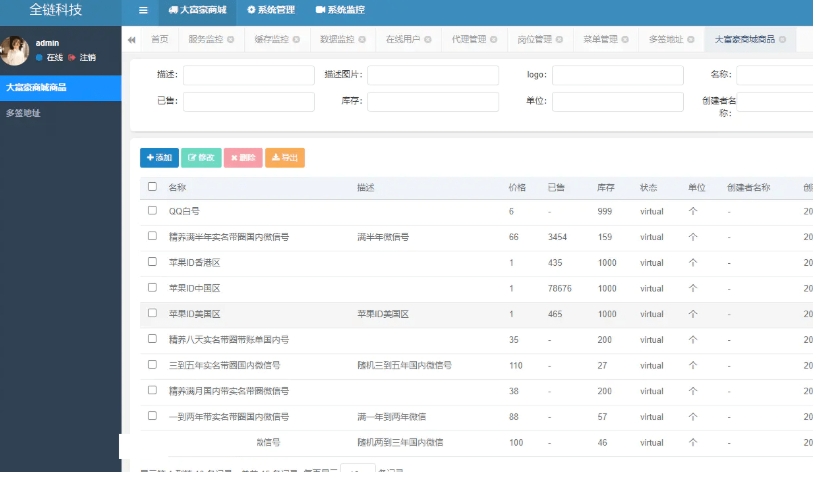Close the 服务监控 tab
This screenshot has height=481, width=822.
231,39
